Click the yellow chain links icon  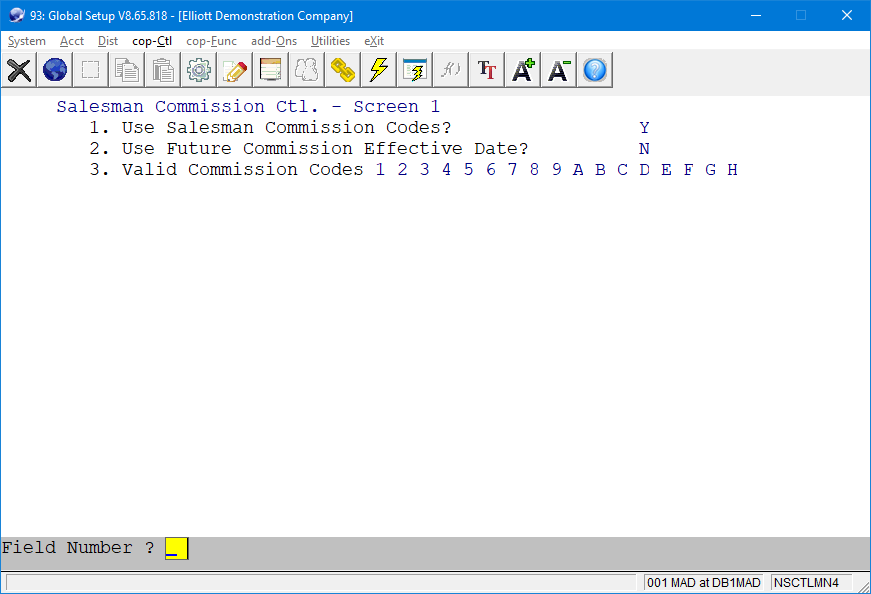pos(343,70)
